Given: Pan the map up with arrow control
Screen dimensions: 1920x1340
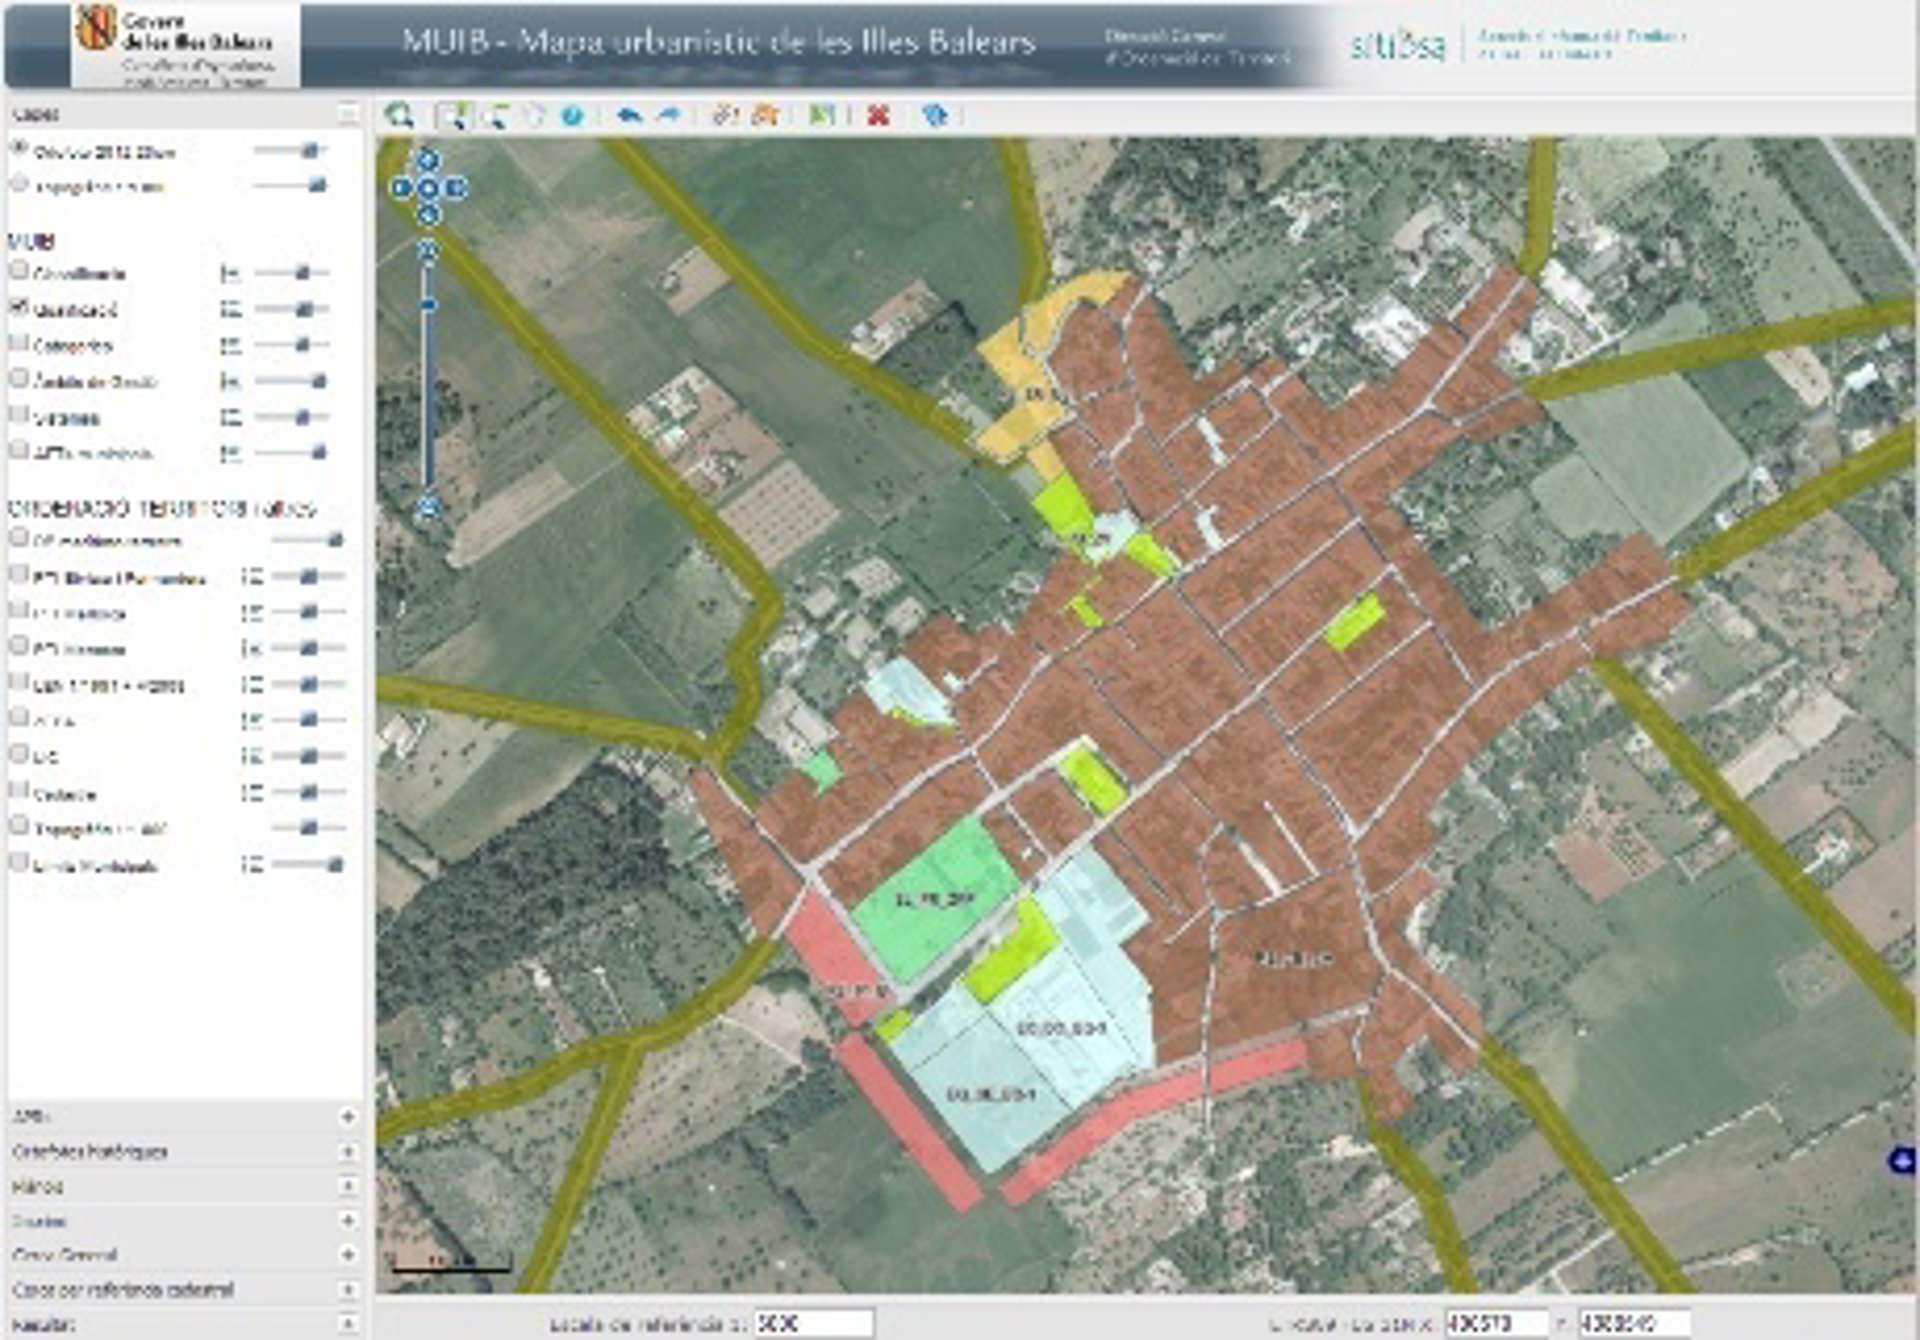Looking at the screenshot, I should click(x=428, y=160).
